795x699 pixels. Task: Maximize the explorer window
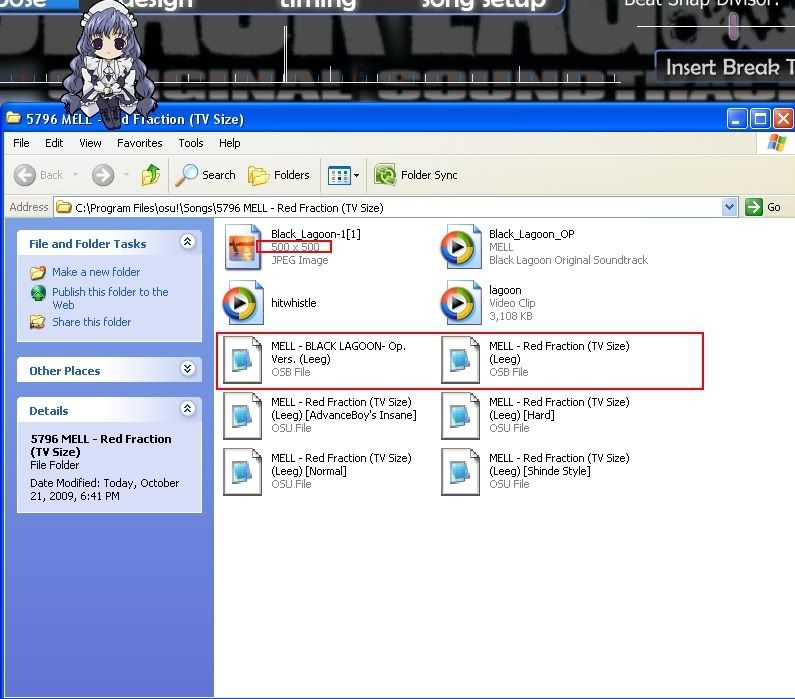[760, 119]
